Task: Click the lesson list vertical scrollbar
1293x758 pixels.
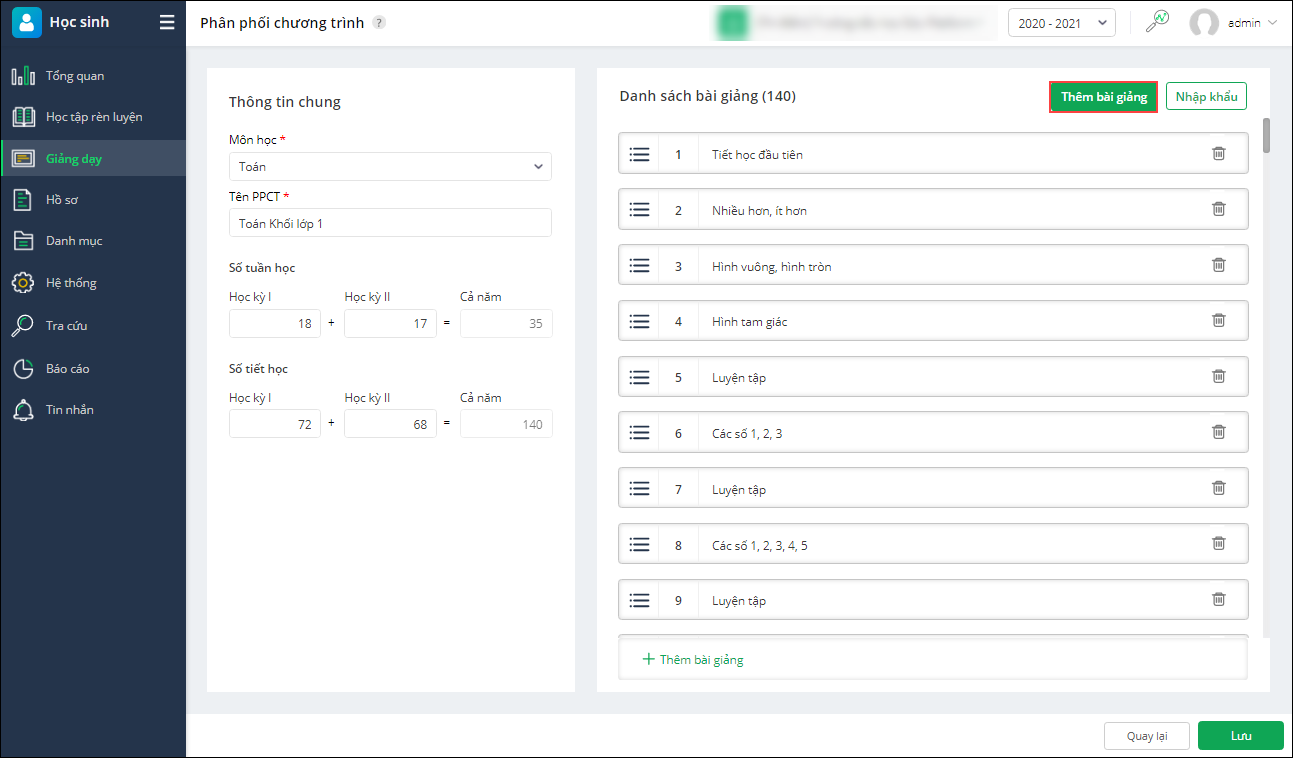Action: point(1267,136)
